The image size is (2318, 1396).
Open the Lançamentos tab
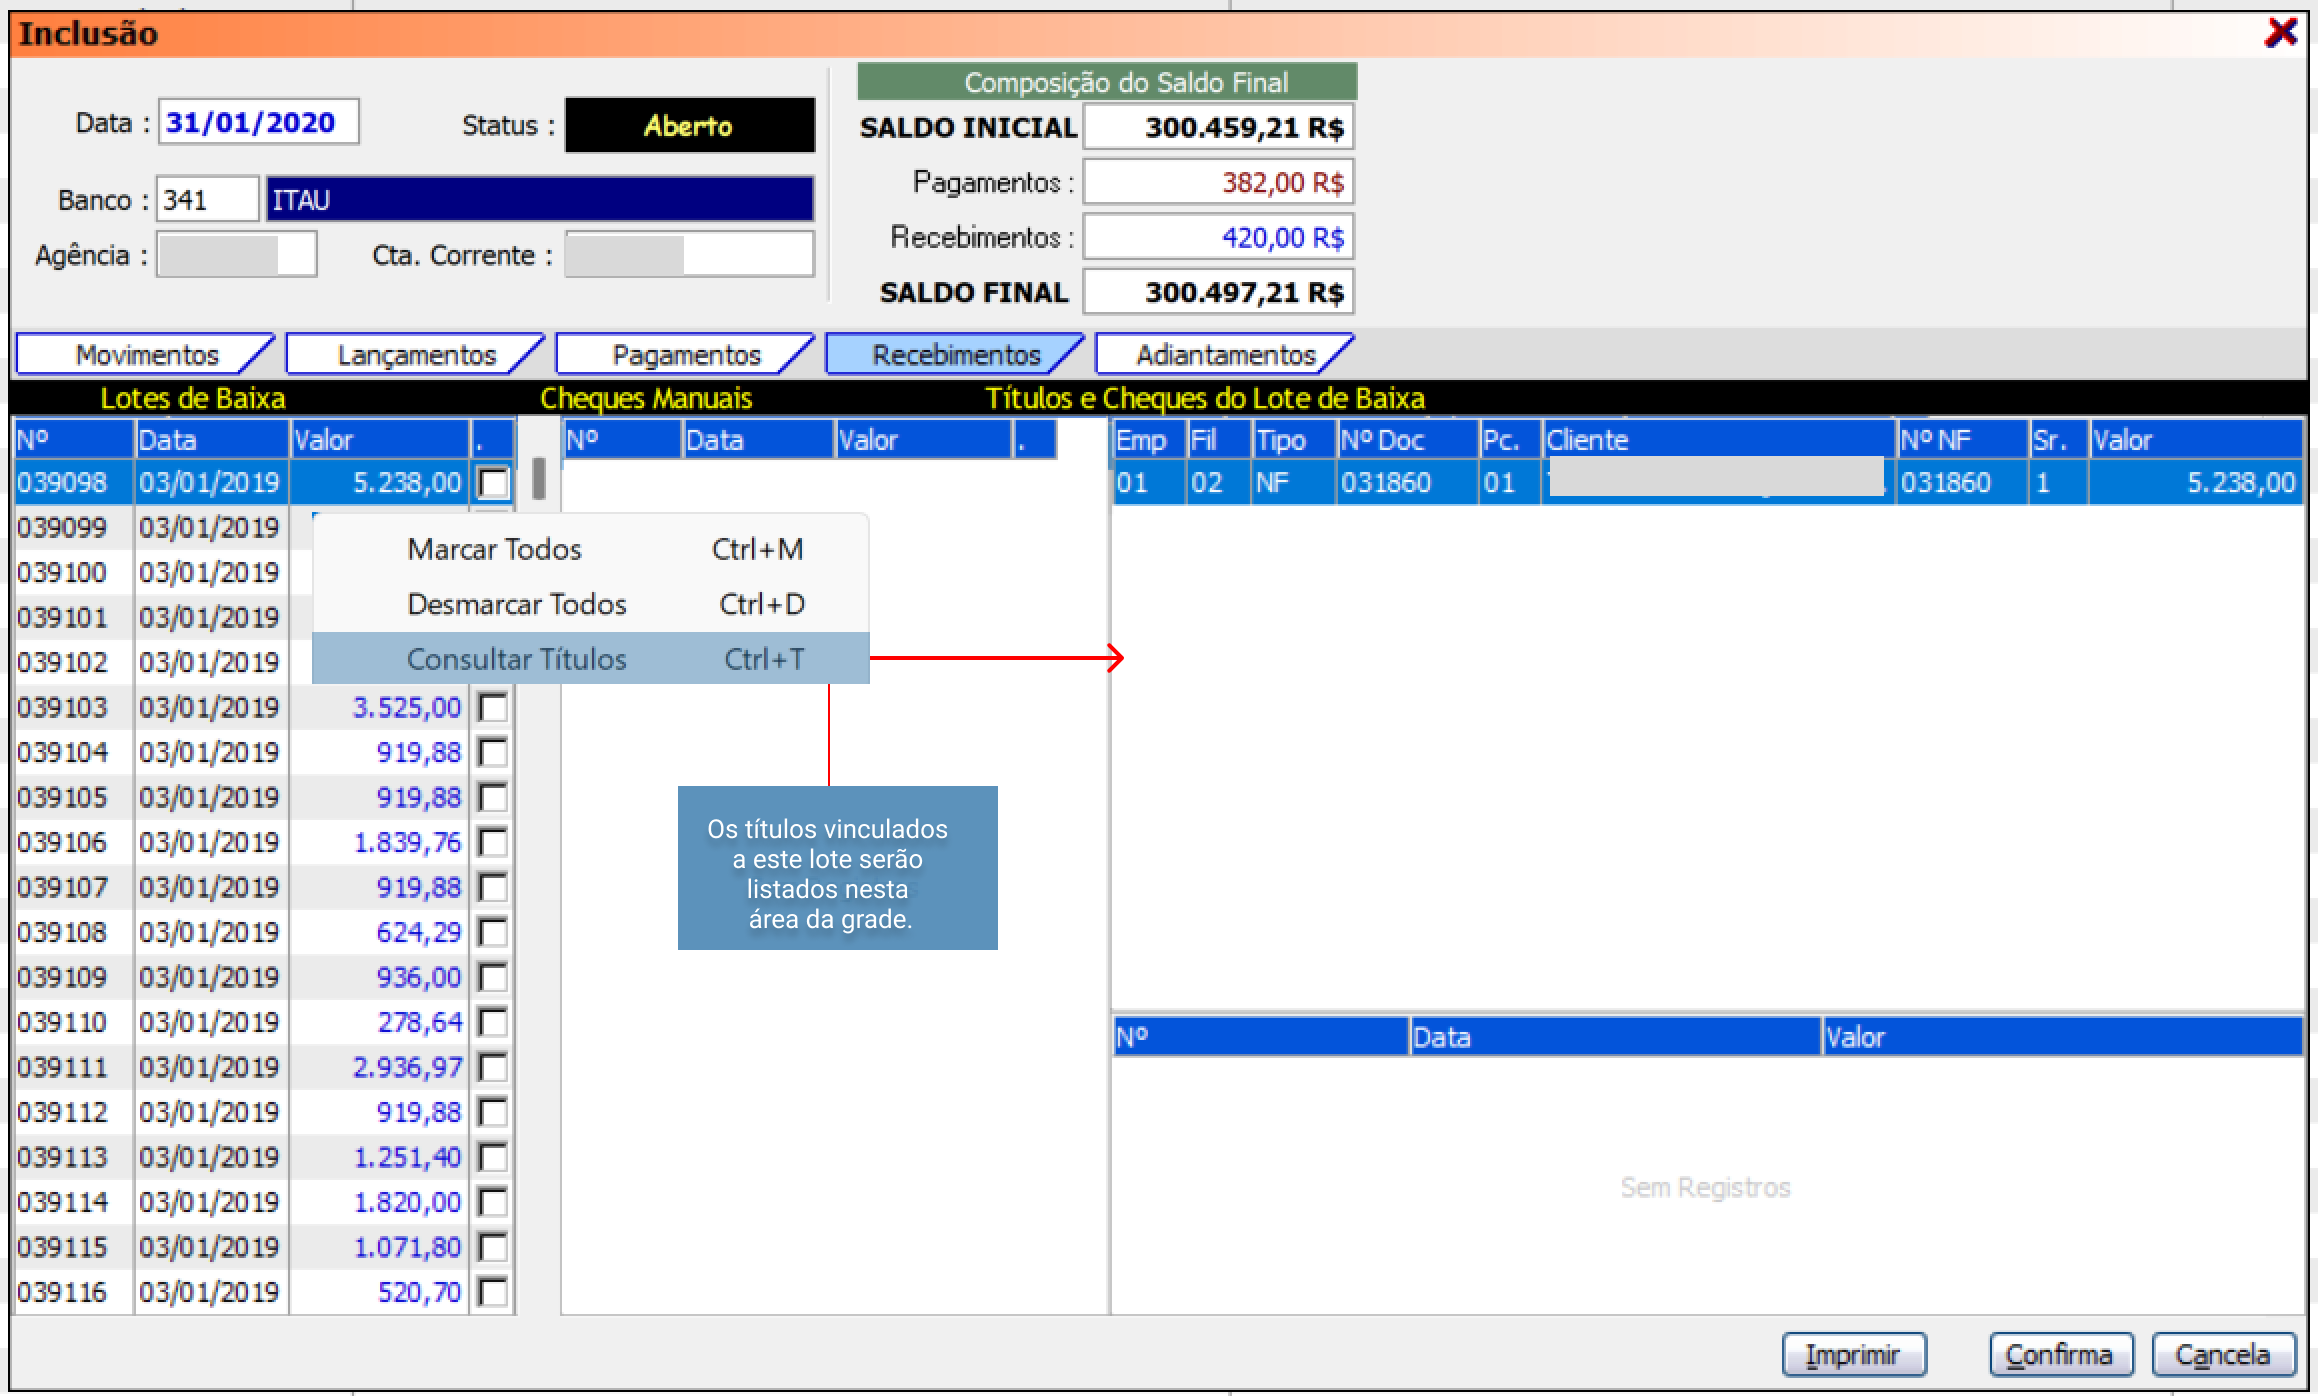[416, 355]
